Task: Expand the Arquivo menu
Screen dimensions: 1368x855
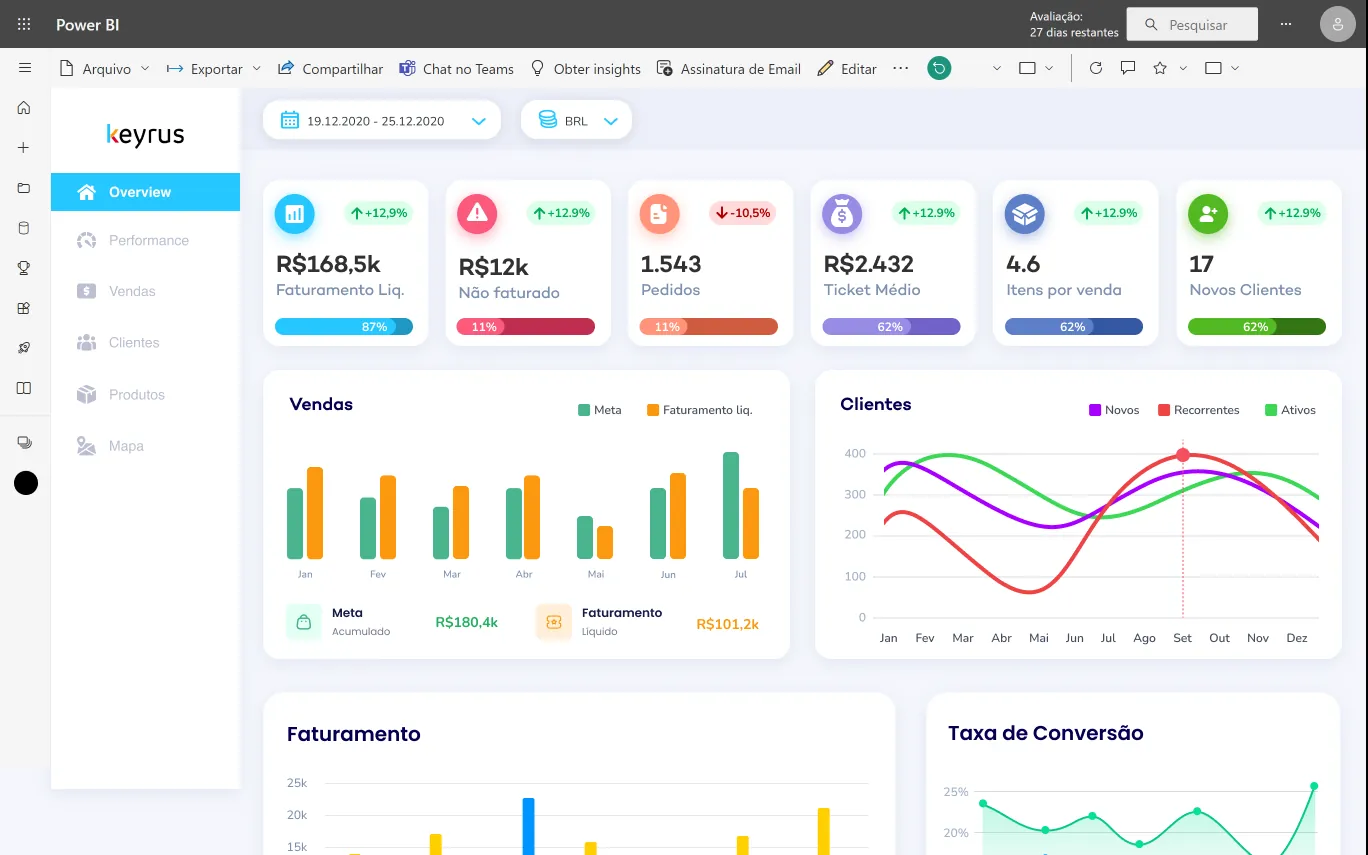Action: click(x=105, y=68)
